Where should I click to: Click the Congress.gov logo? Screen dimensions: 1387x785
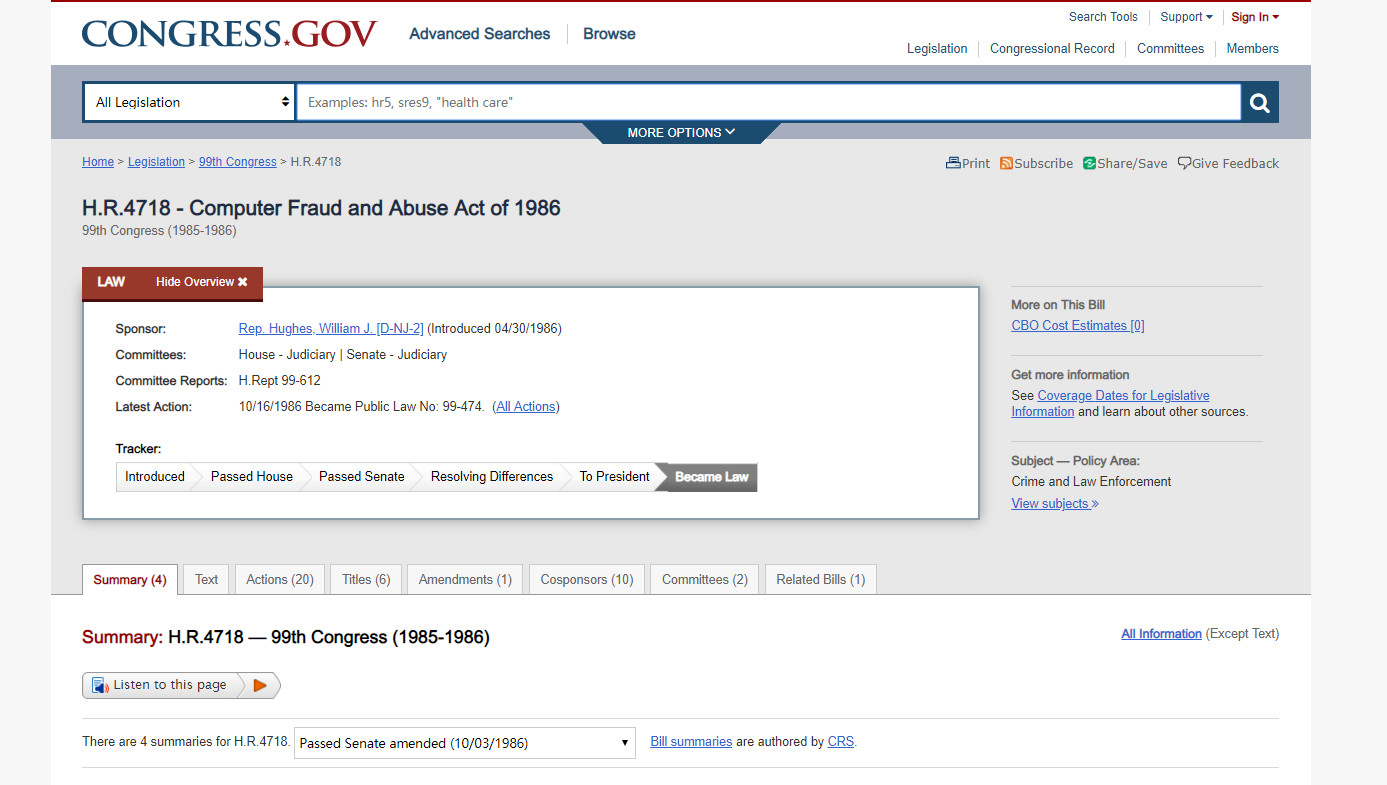(x=229, y=34)
